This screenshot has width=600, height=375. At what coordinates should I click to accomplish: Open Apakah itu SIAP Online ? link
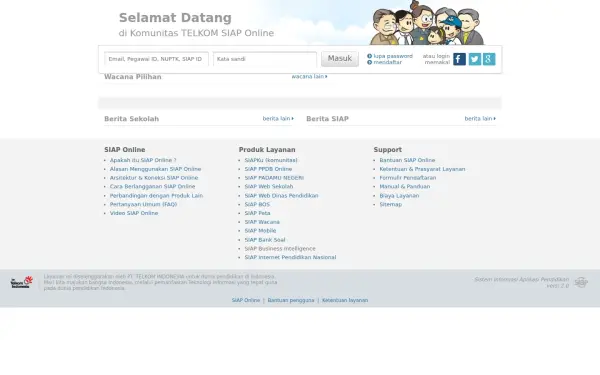[x=143, y=160]
